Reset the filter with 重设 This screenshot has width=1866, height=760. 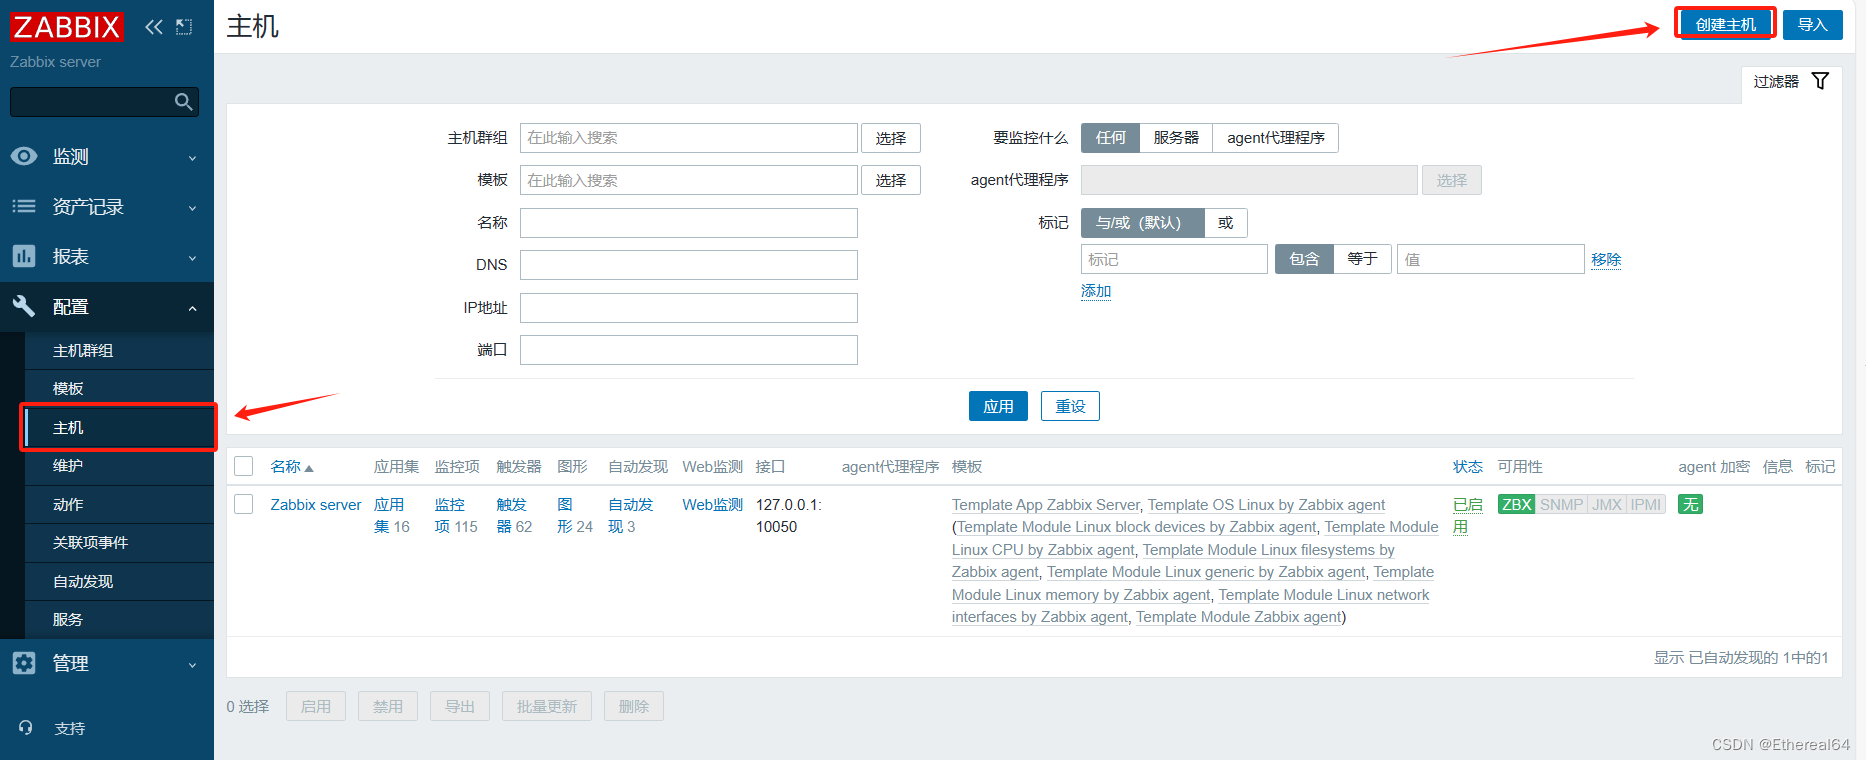(1070, 406)
